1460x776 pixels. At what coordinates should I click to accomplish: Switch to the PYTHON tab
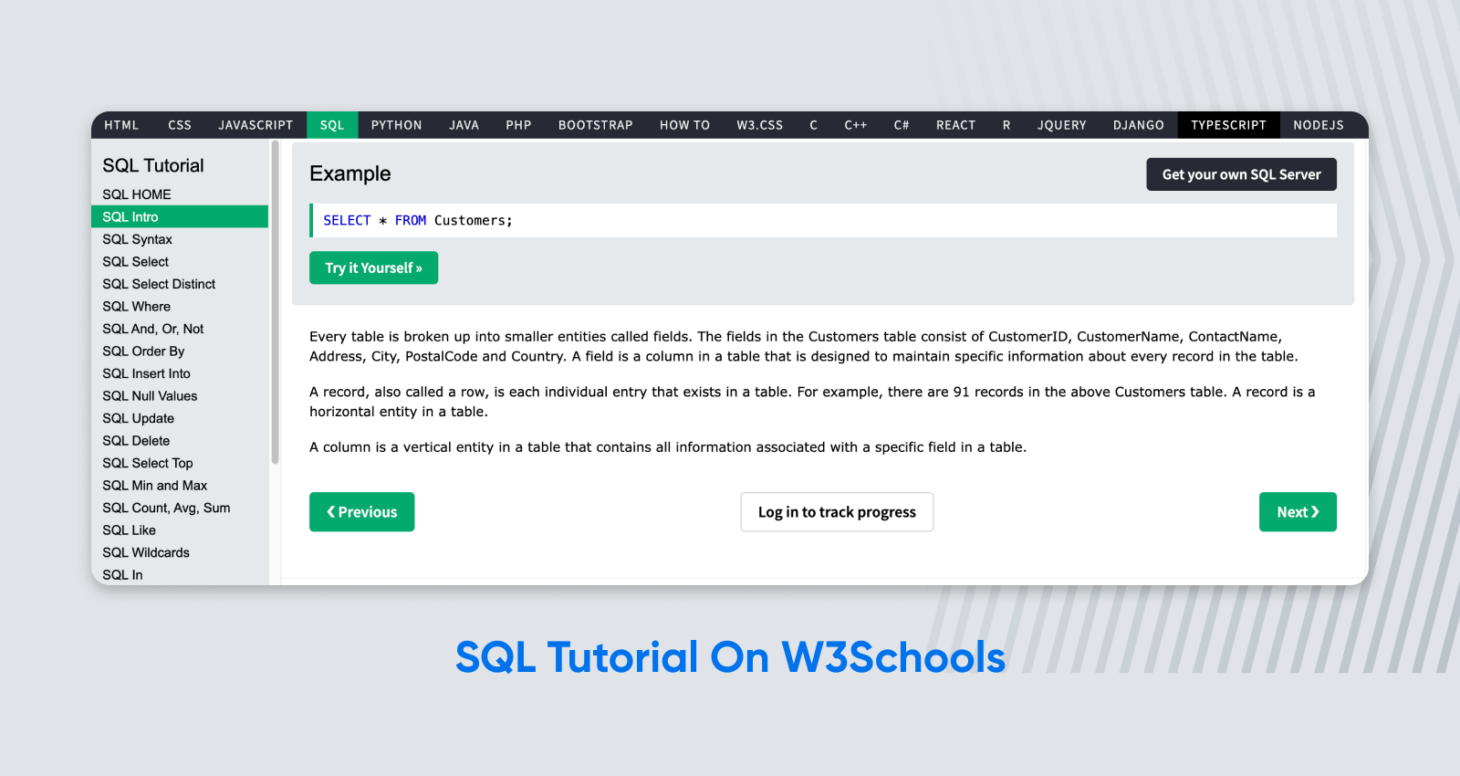(x=396, y=124)
